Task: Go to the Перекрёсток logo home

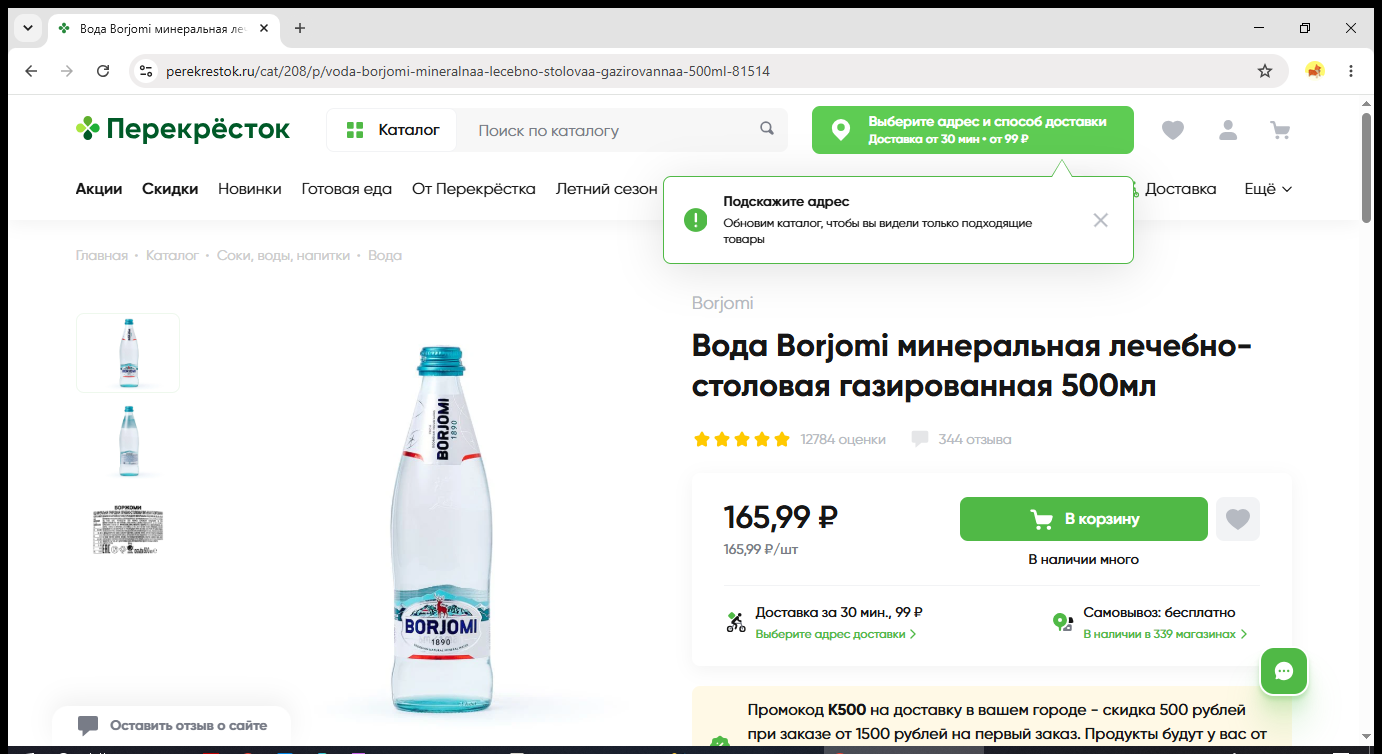Action: 183,129
